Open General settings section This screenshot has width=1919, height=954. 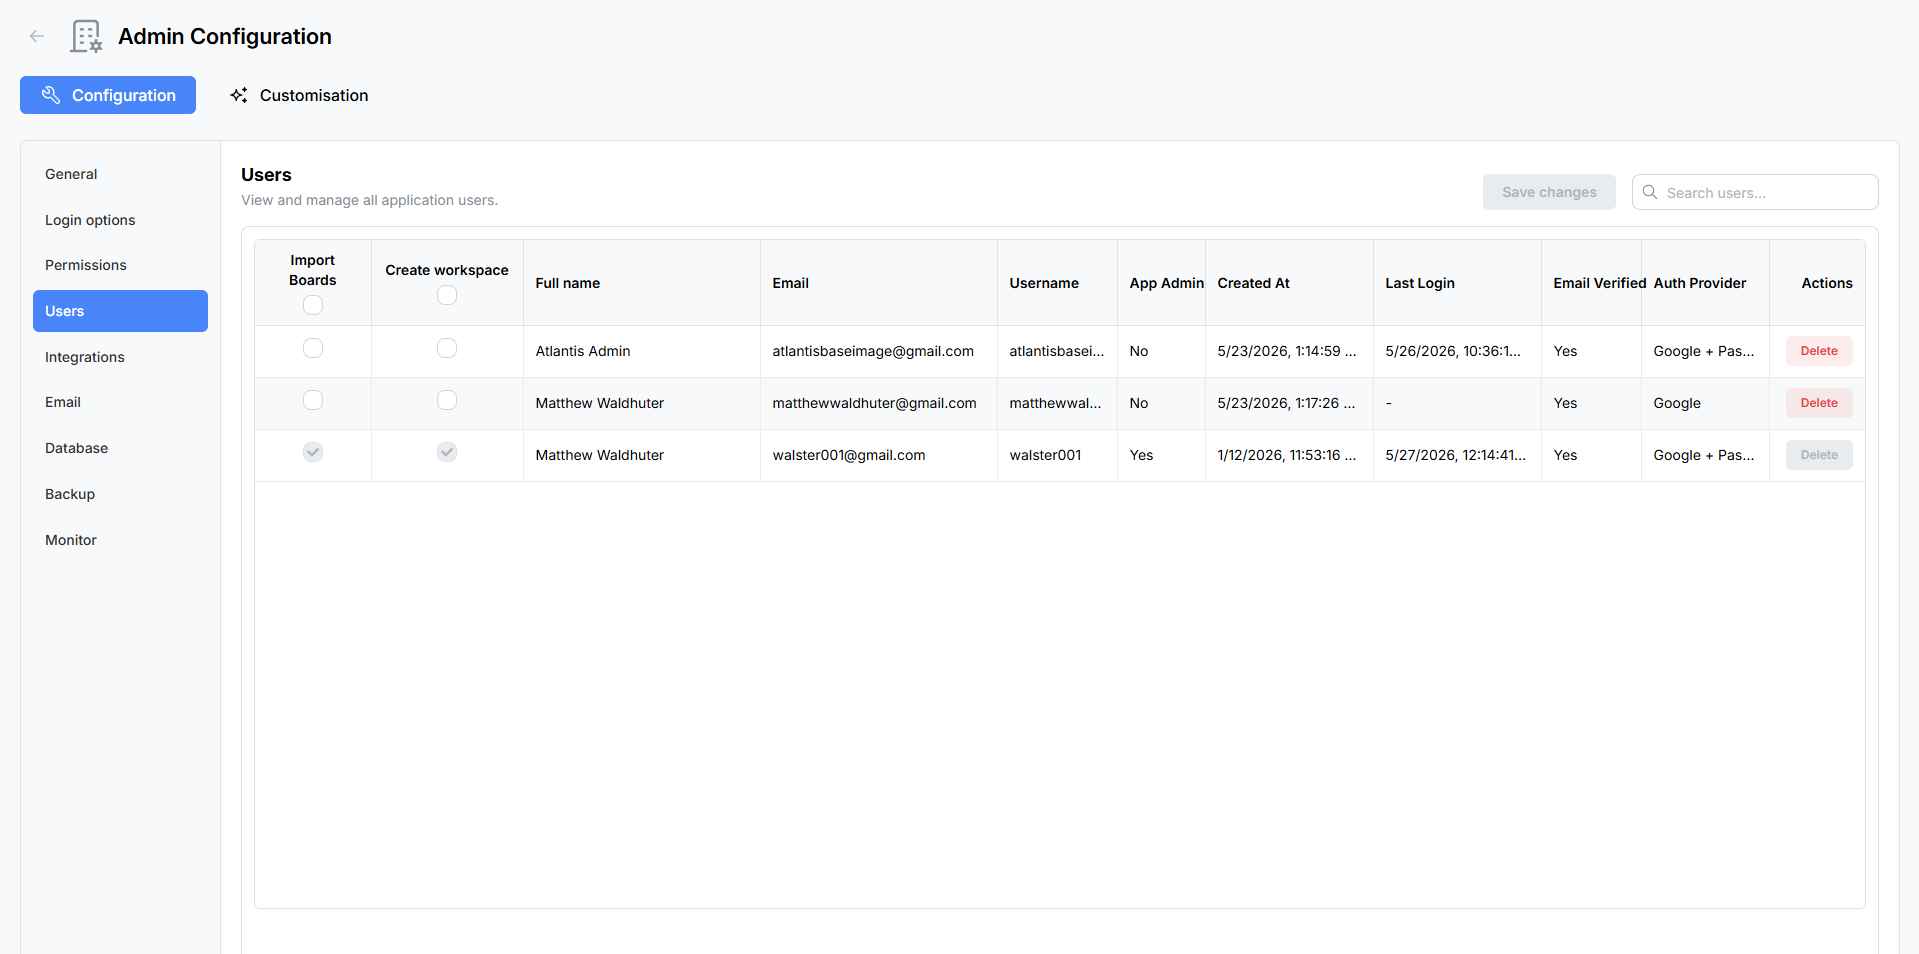pos(120,174)
